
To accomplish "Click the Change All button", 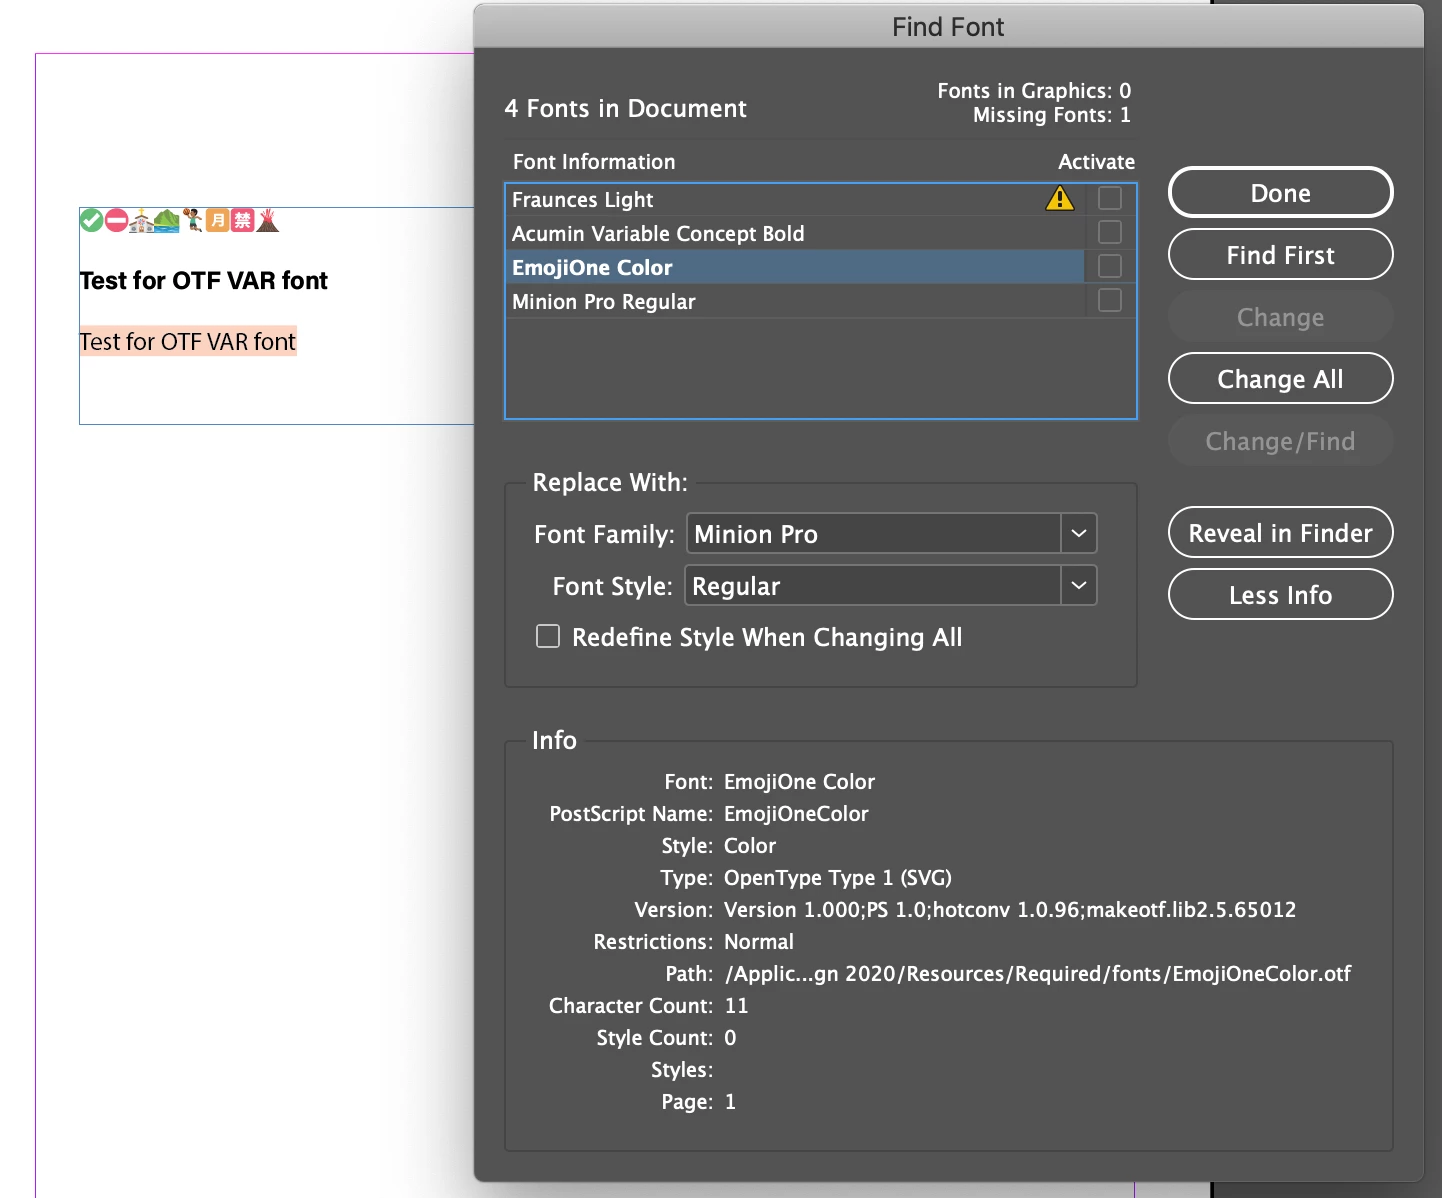I will 1281,378.
